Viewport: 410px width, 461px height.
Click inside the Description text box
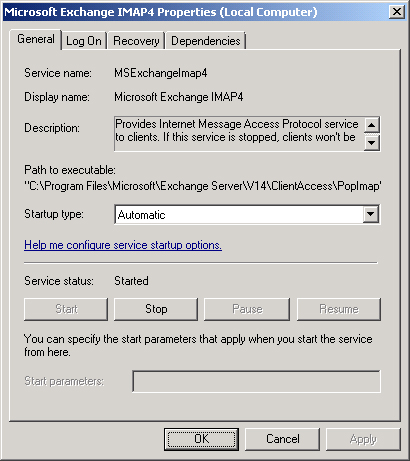[x=239, y=134]
